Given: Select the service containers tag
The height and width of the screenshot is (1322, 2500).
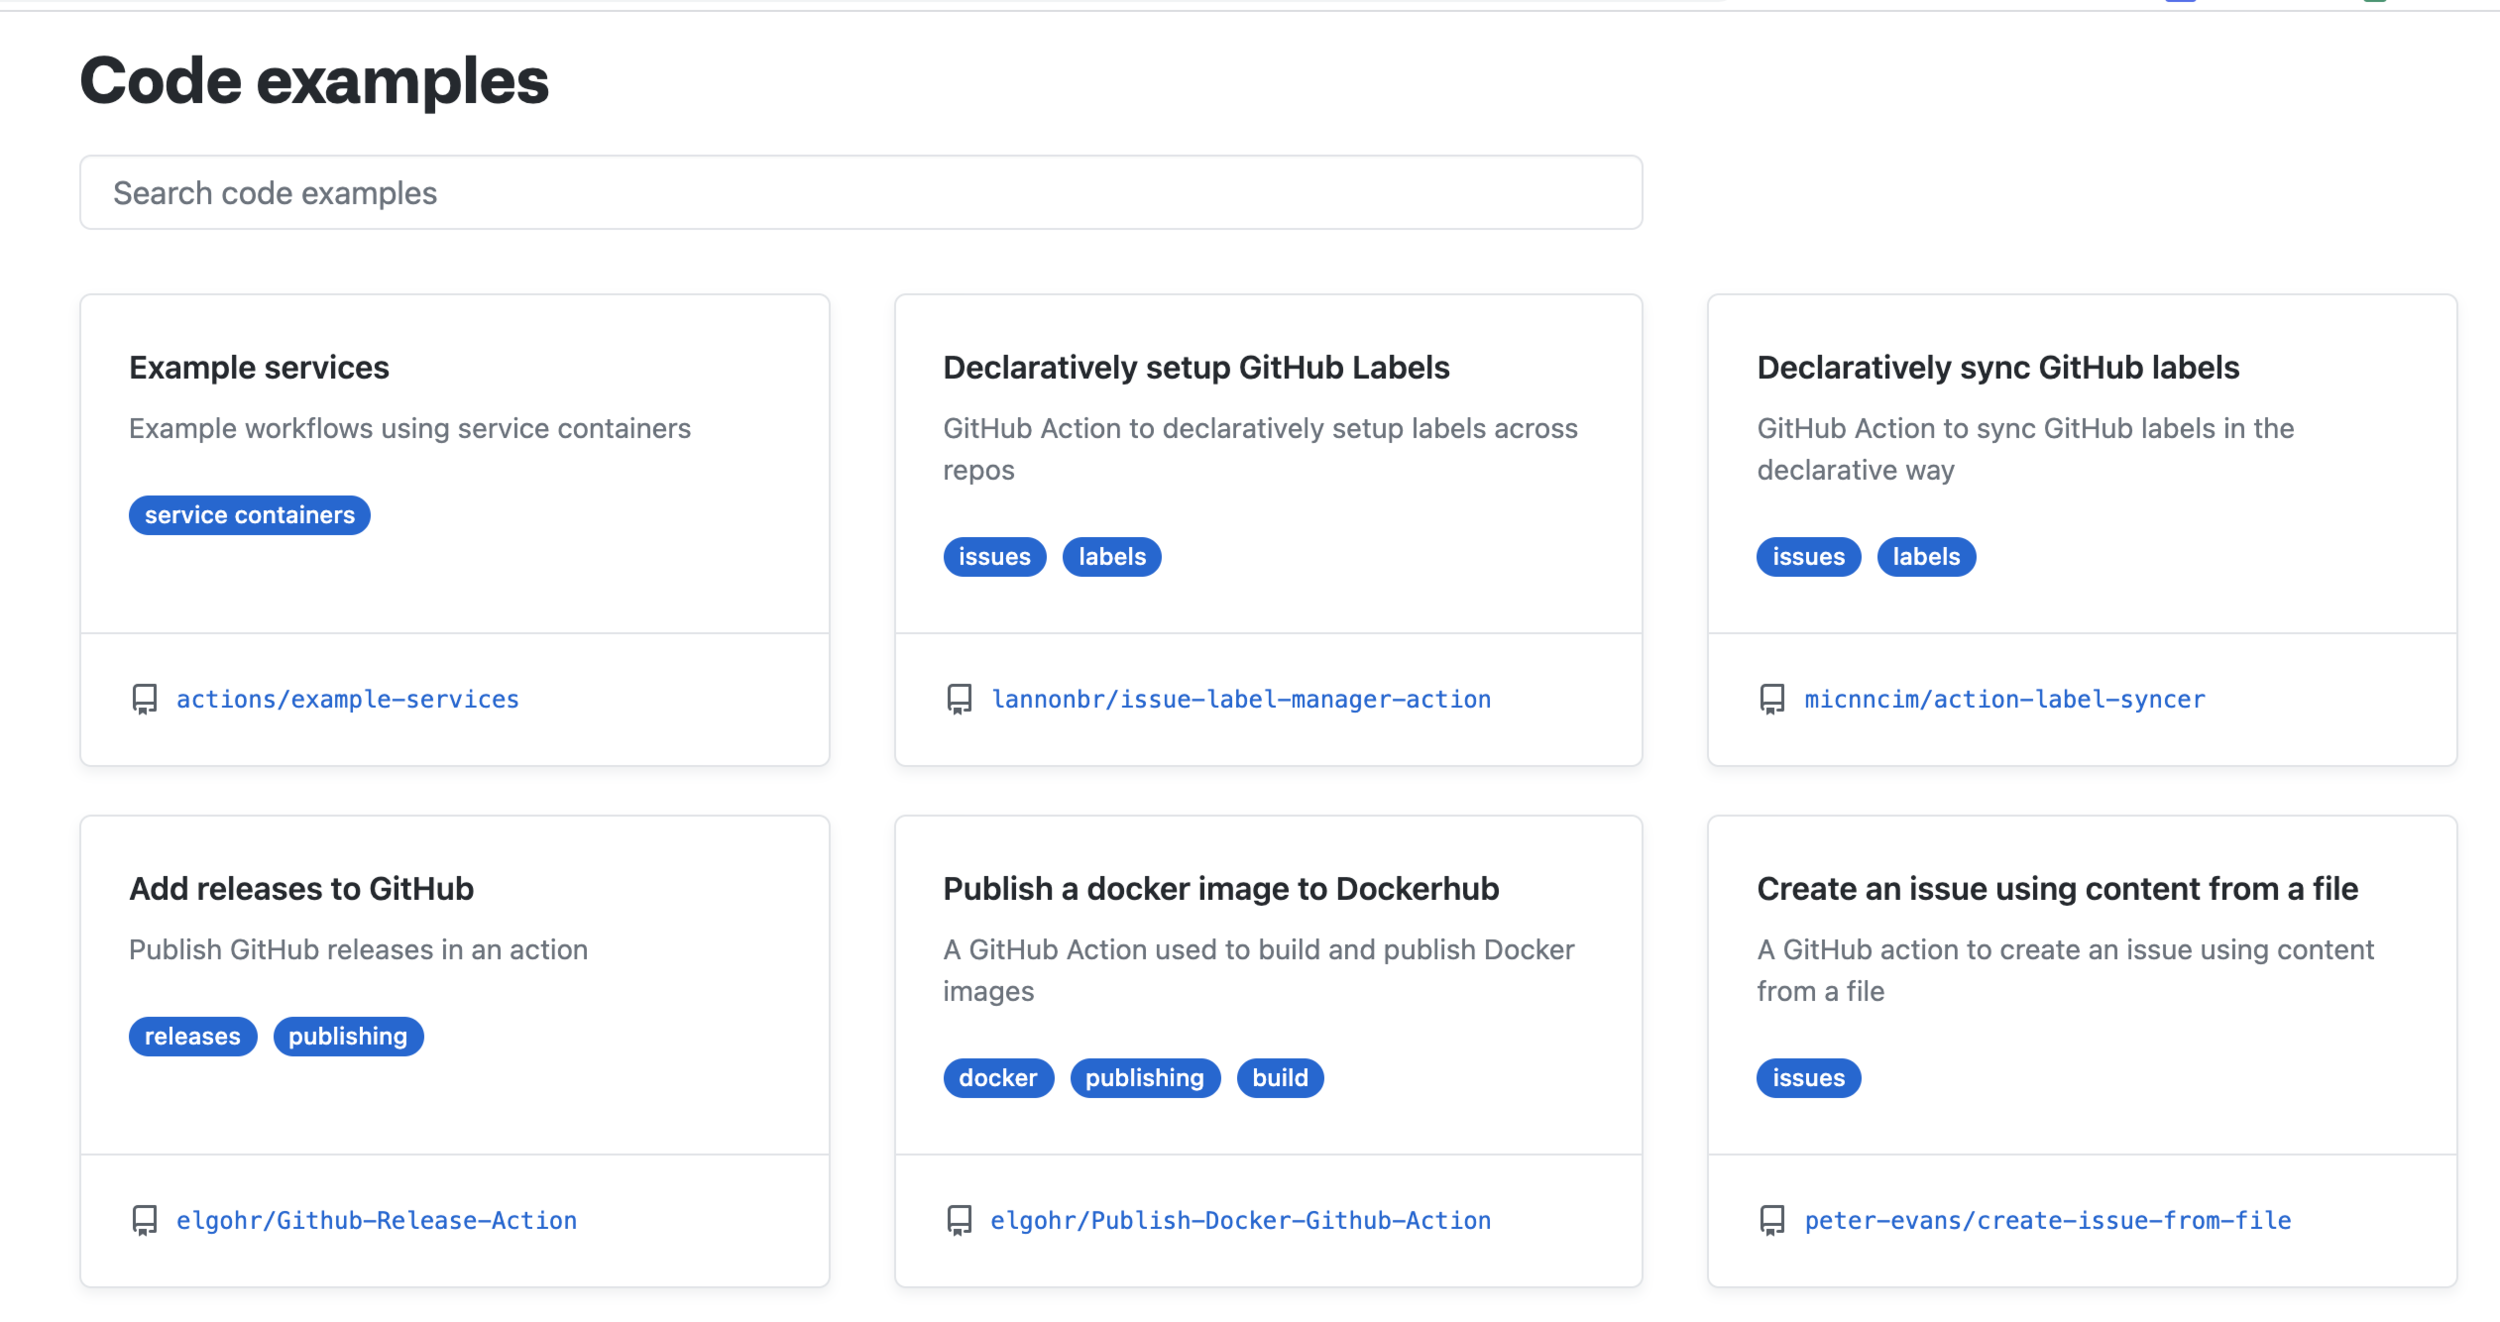Looking at the screenshot, I should pyautogui.click(x=249, y=515).
